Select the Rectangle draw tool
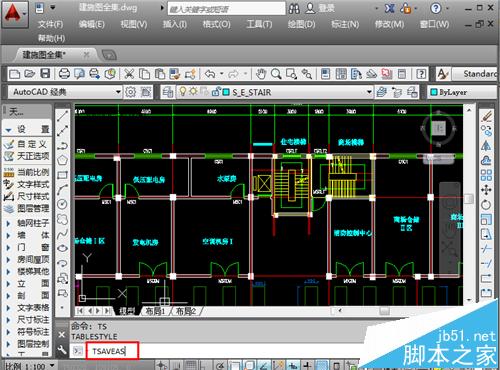Viewport: 500px width, 370px height. coord(62,175)
